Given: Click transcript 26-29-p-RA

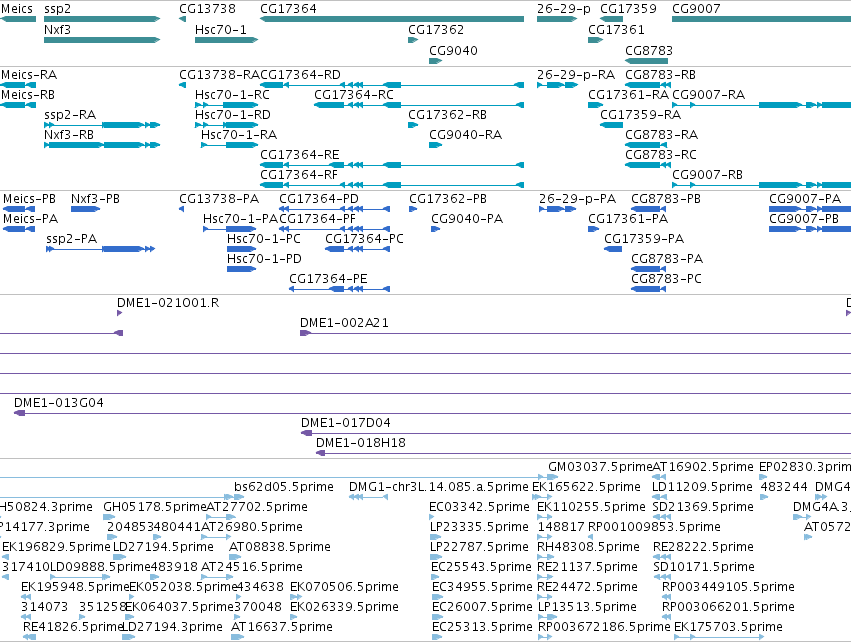Looking at the screenshot, I should pos(576,75).
